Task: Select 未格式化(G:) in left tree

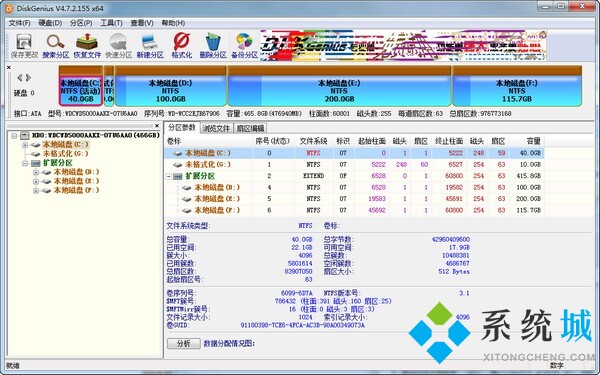Action: (65, 153)
